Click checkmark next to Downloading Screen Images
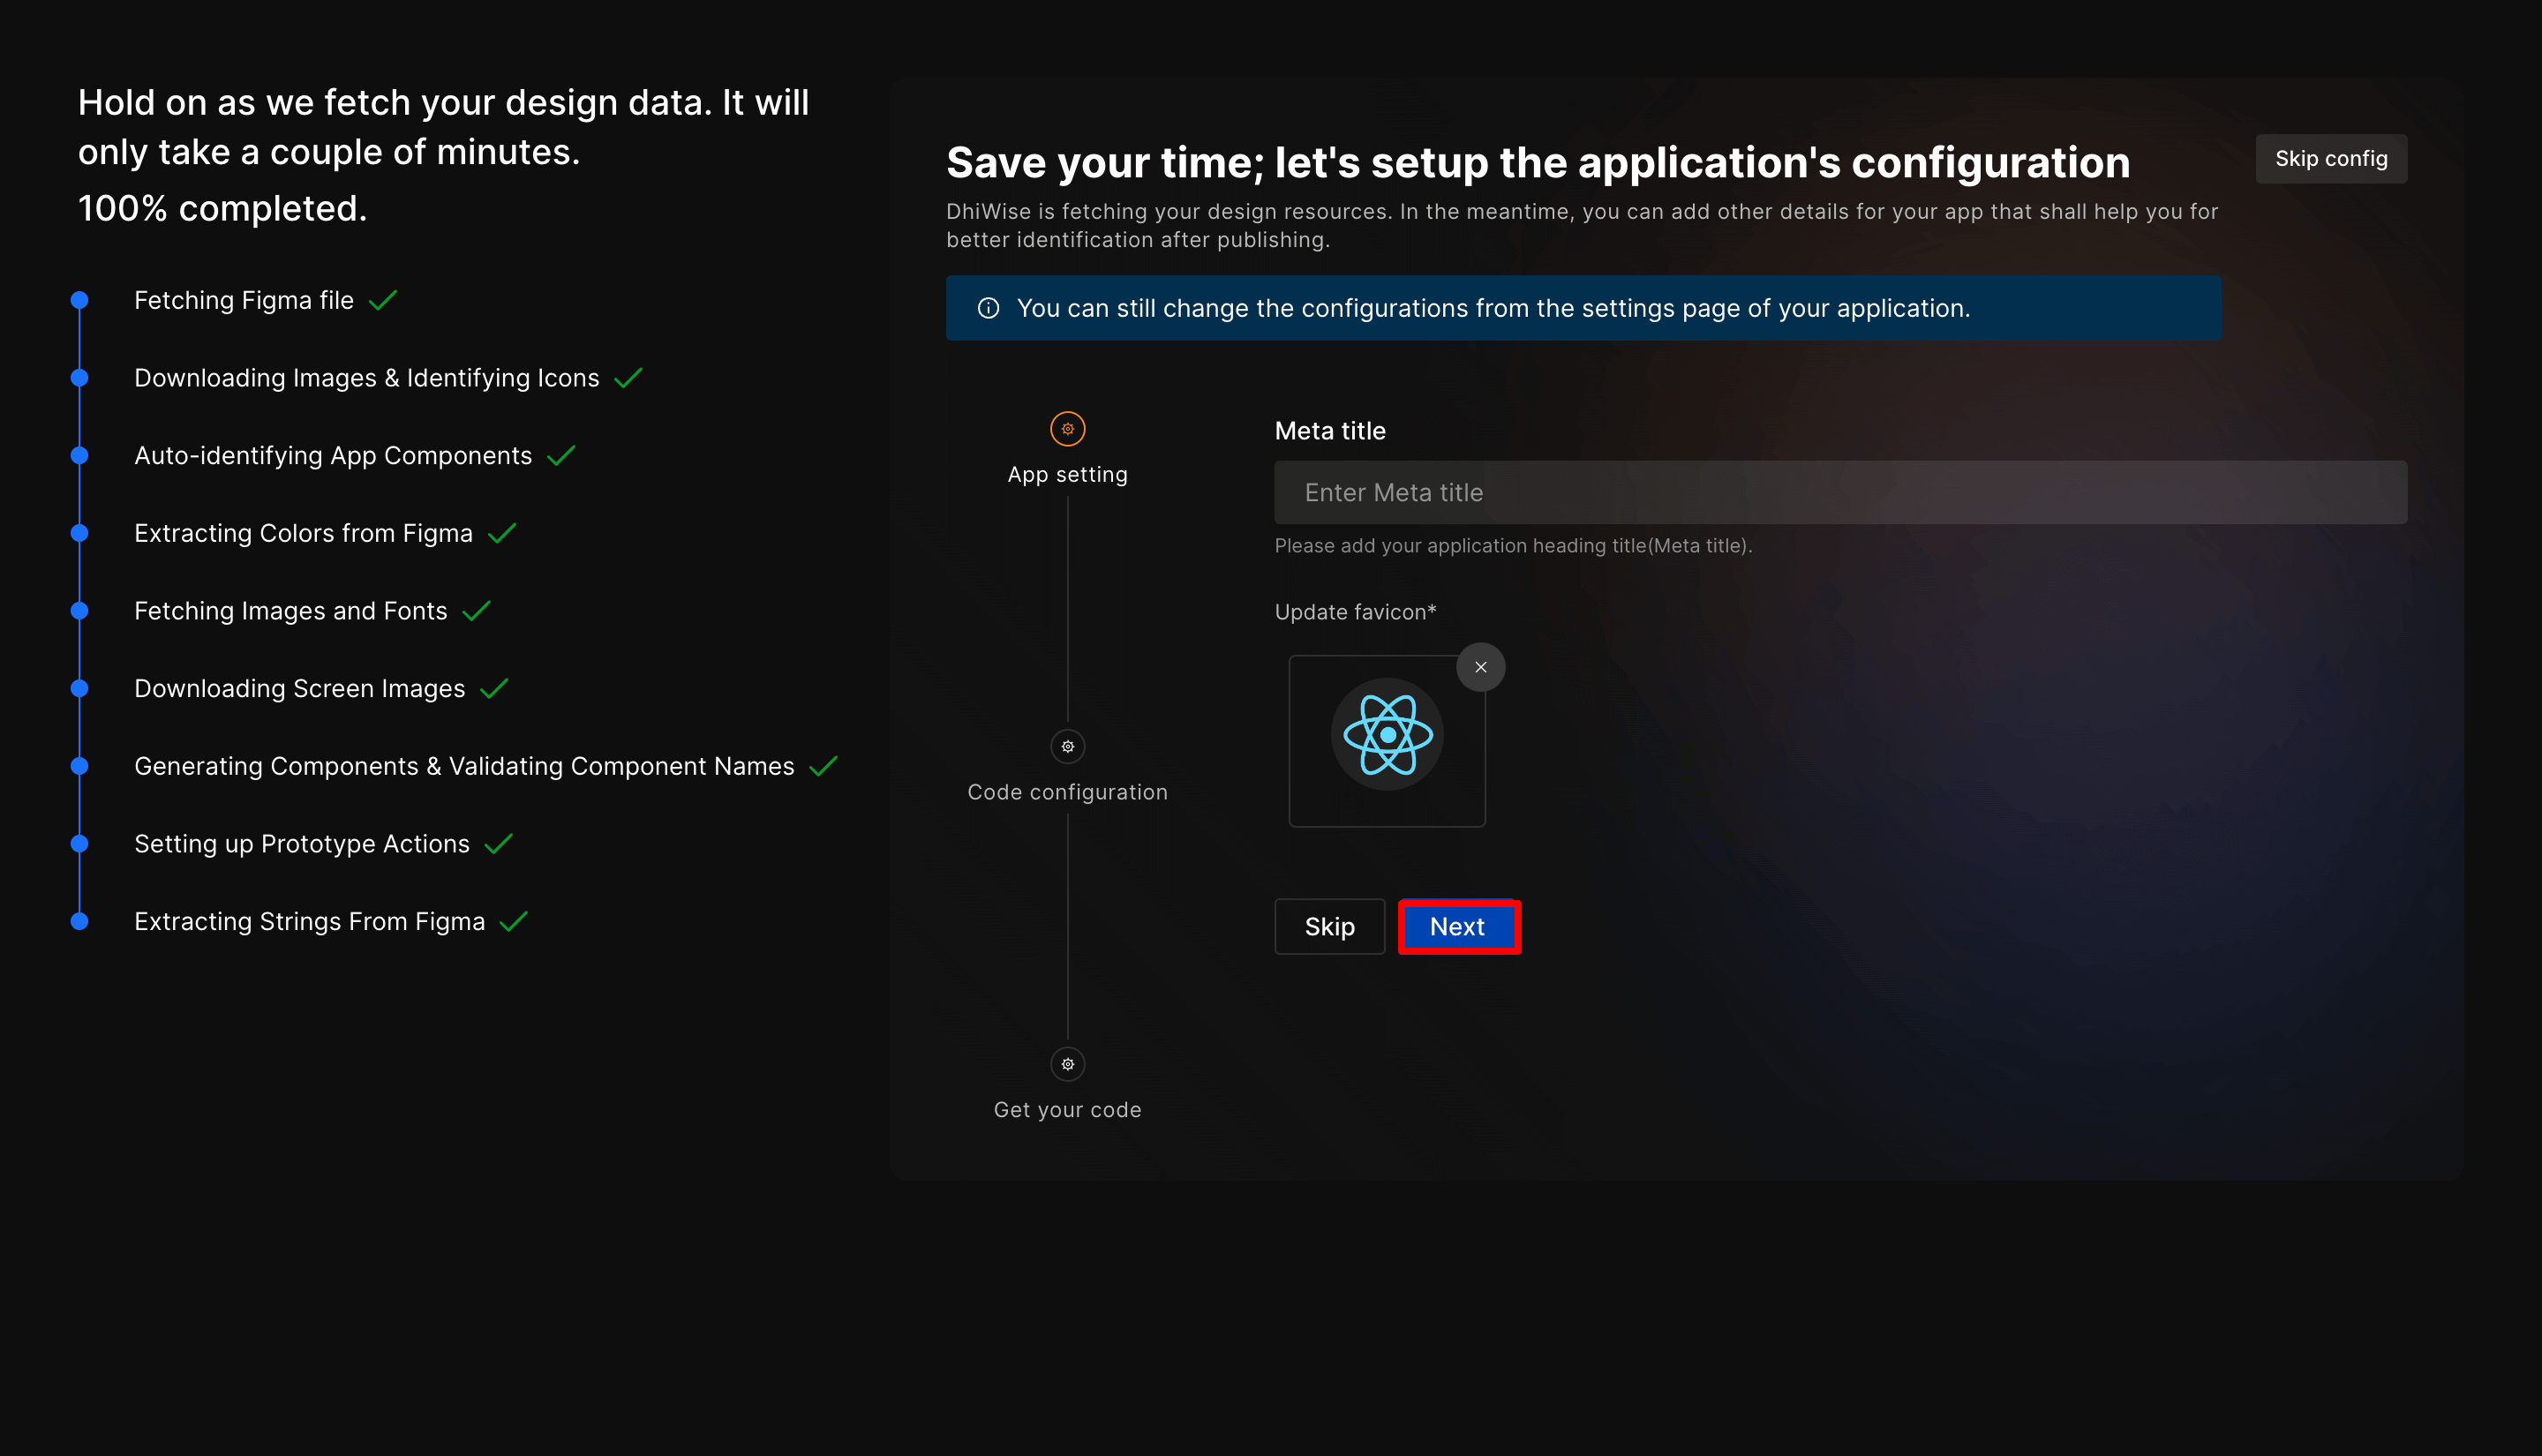The width and height of the screenshot is (2542, 1456). pyautogui.click(x=494, y=688)
